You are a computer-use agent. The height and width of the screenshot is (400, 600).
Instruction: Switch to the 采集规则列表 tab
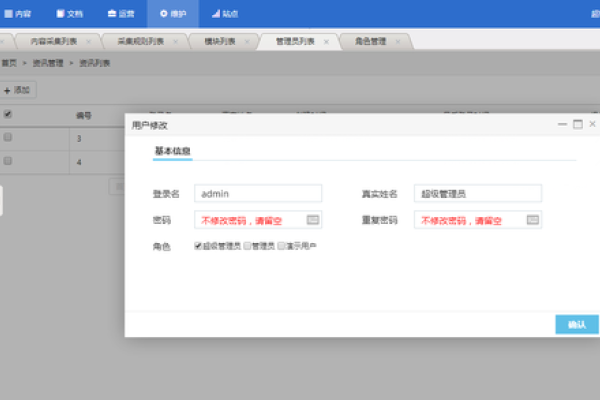(140, 41)
